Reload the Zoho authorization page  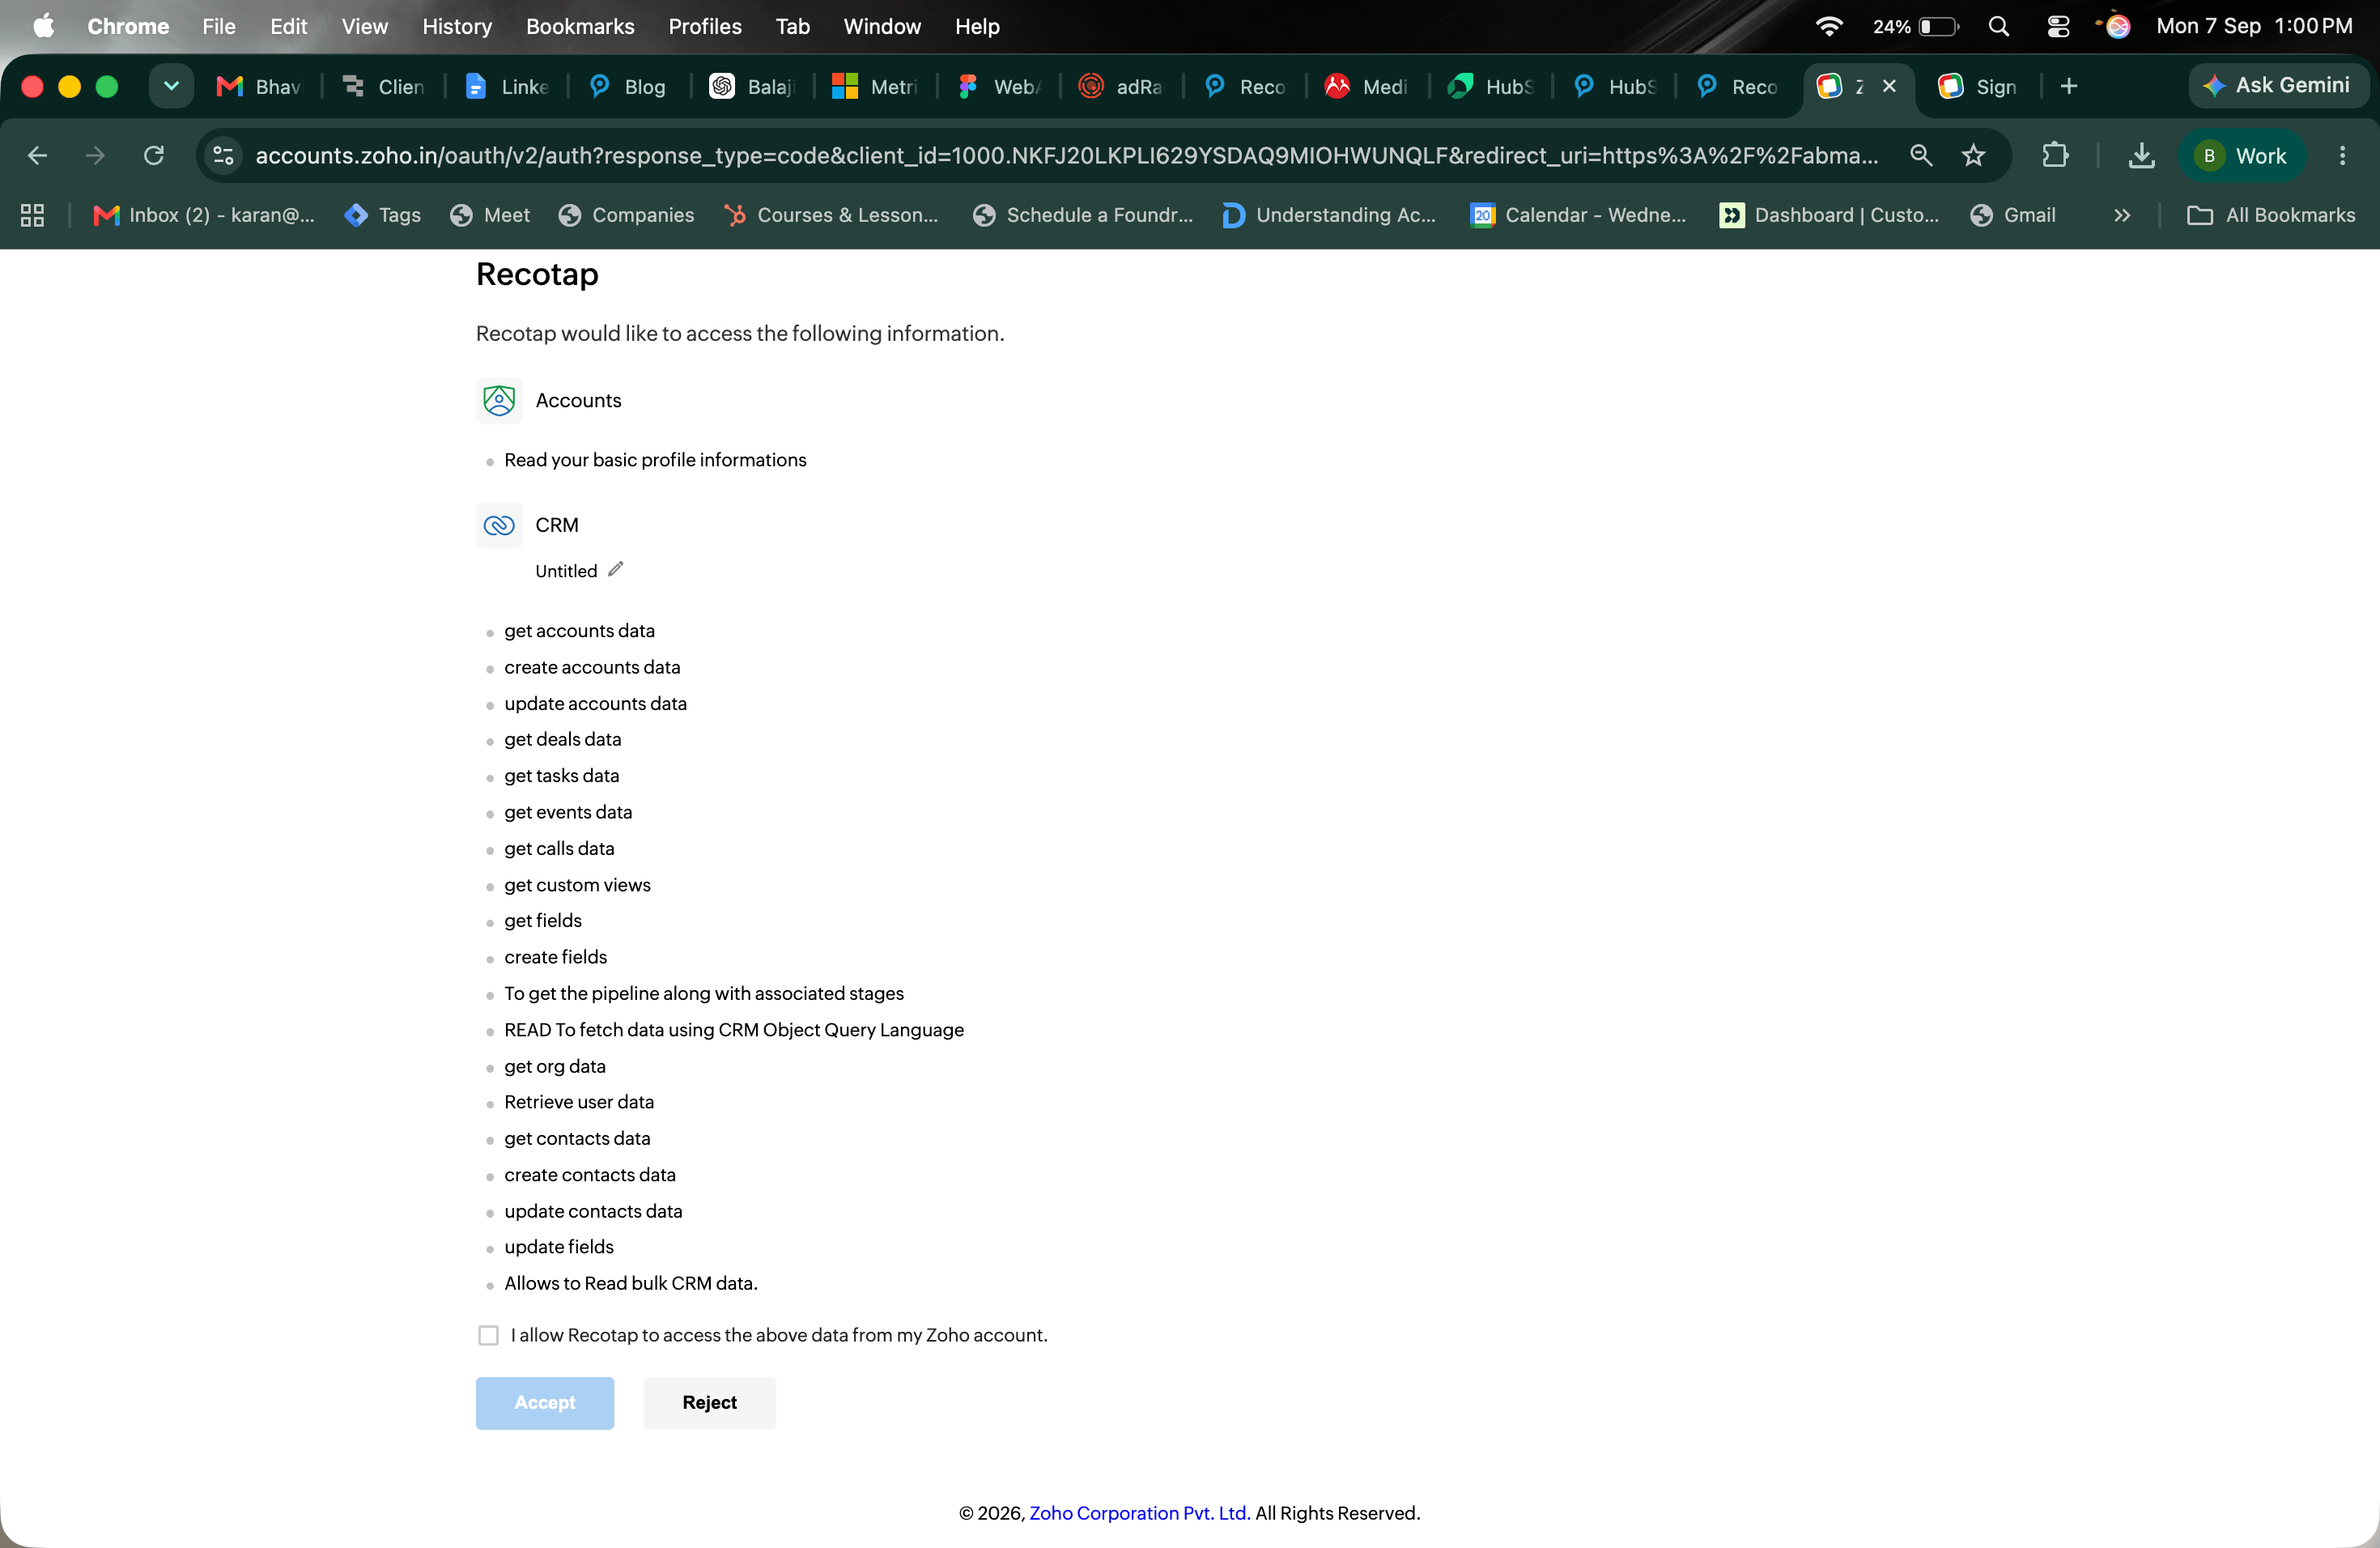point(154,155)
